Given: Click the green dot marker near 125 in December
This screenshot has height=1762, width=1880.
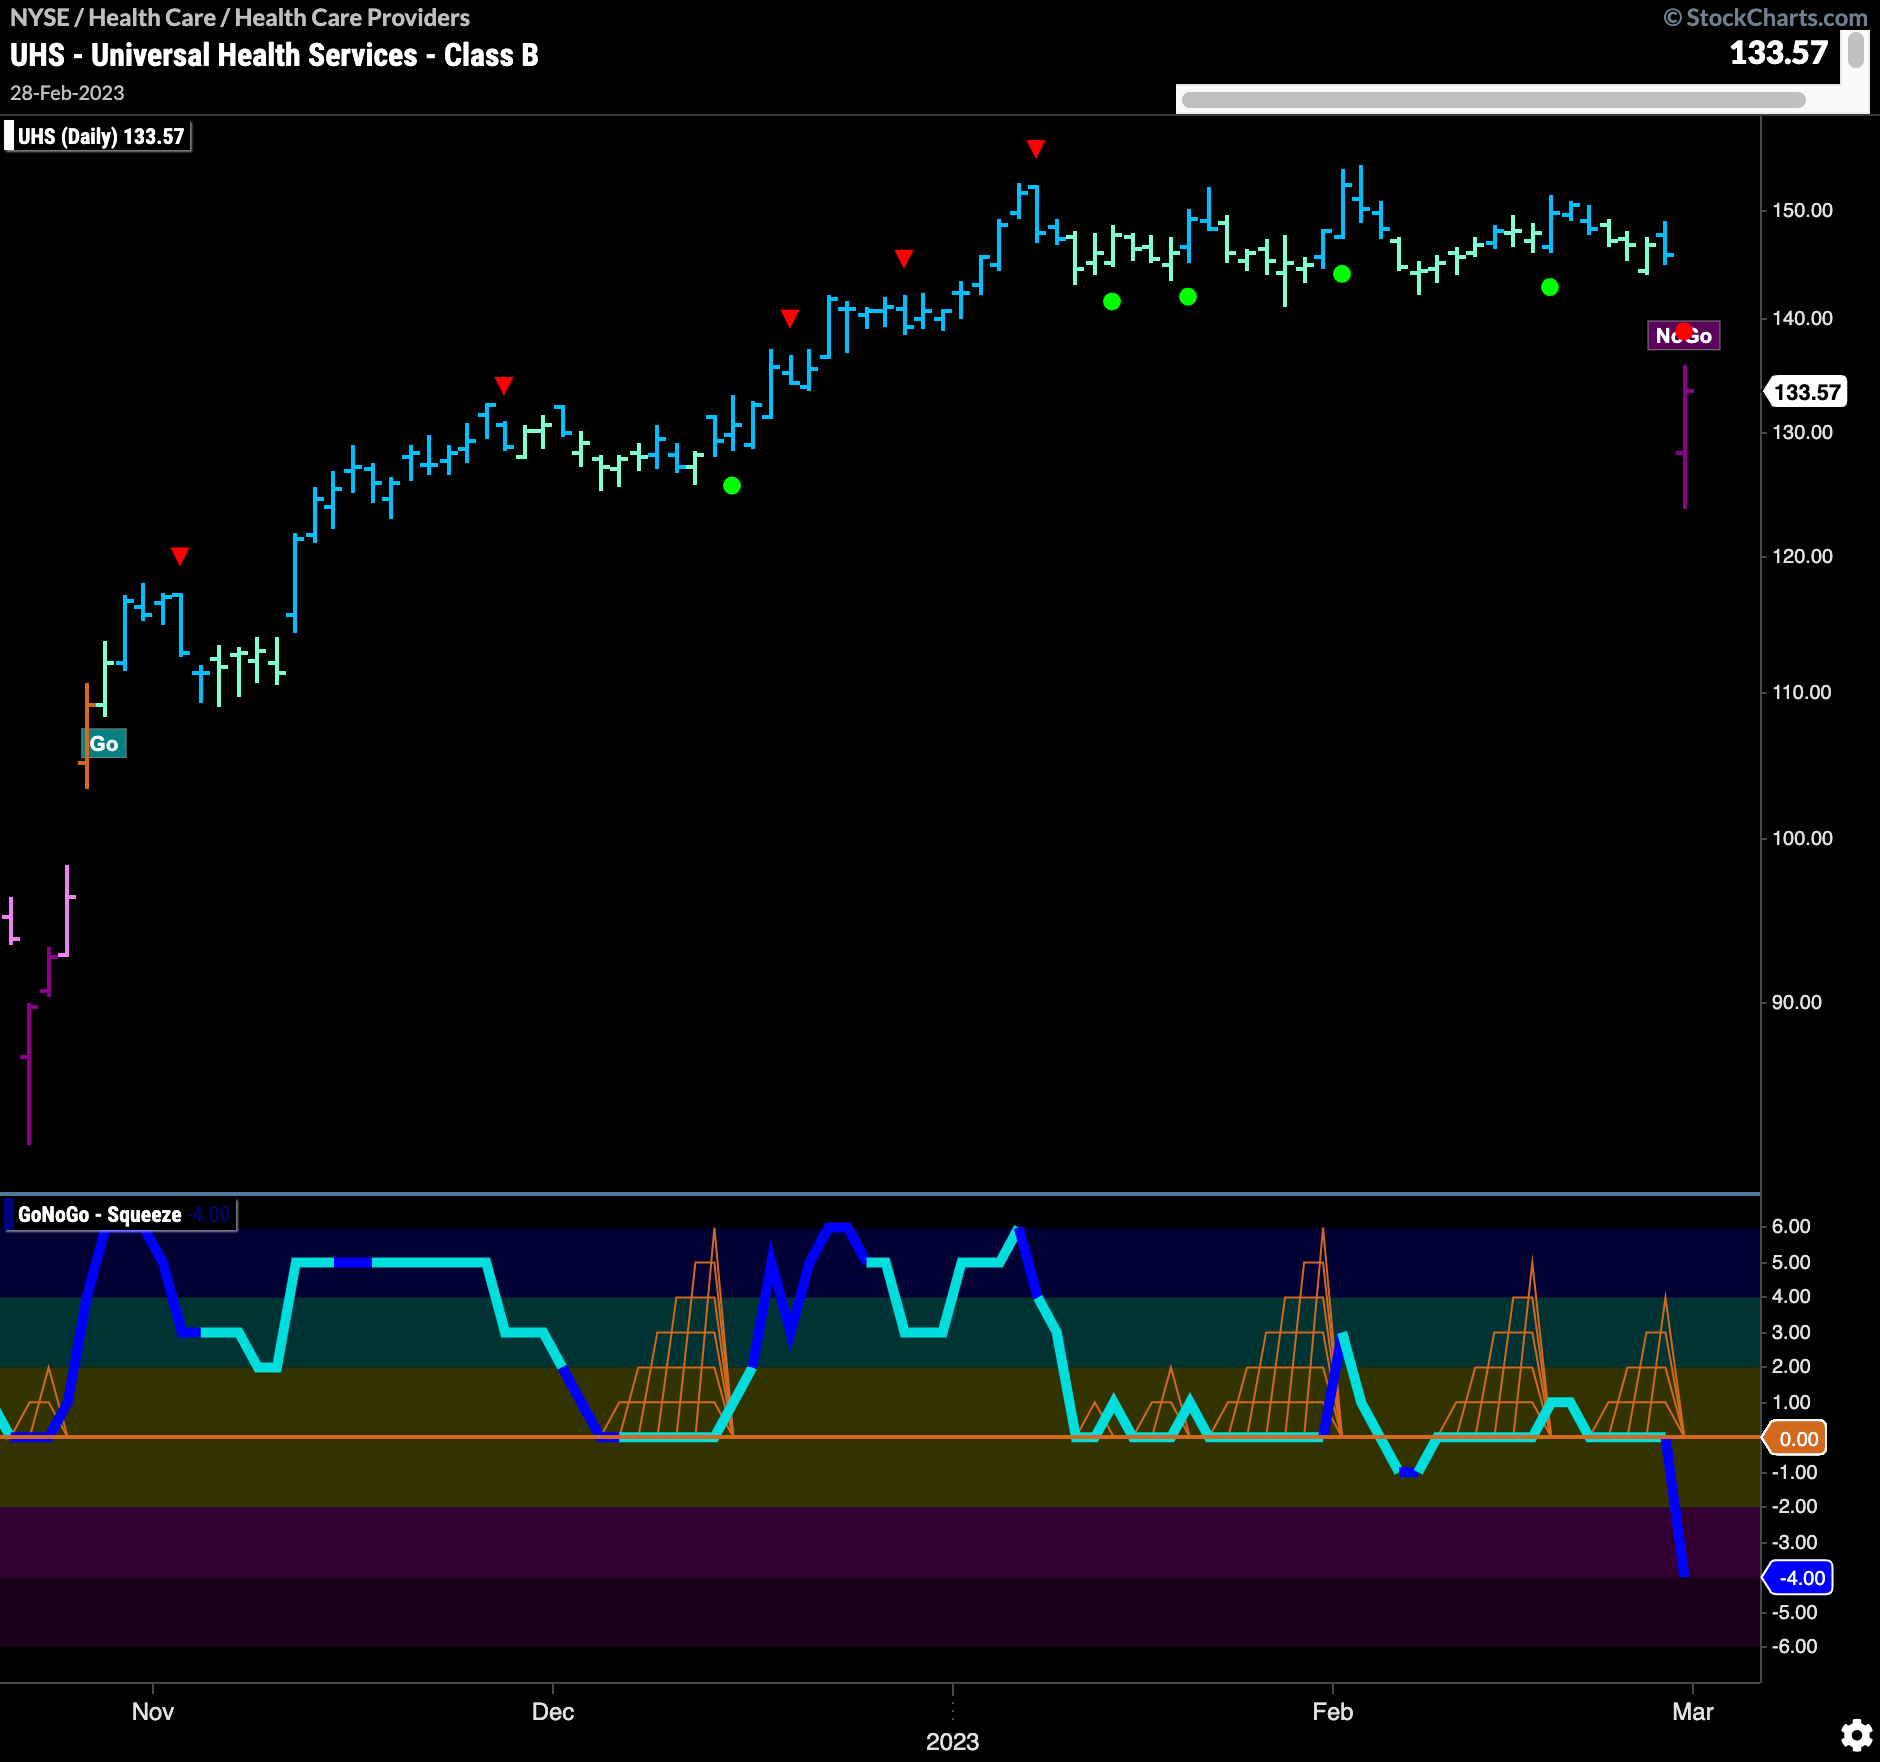Looking at the screenshot, I should 732,485.
